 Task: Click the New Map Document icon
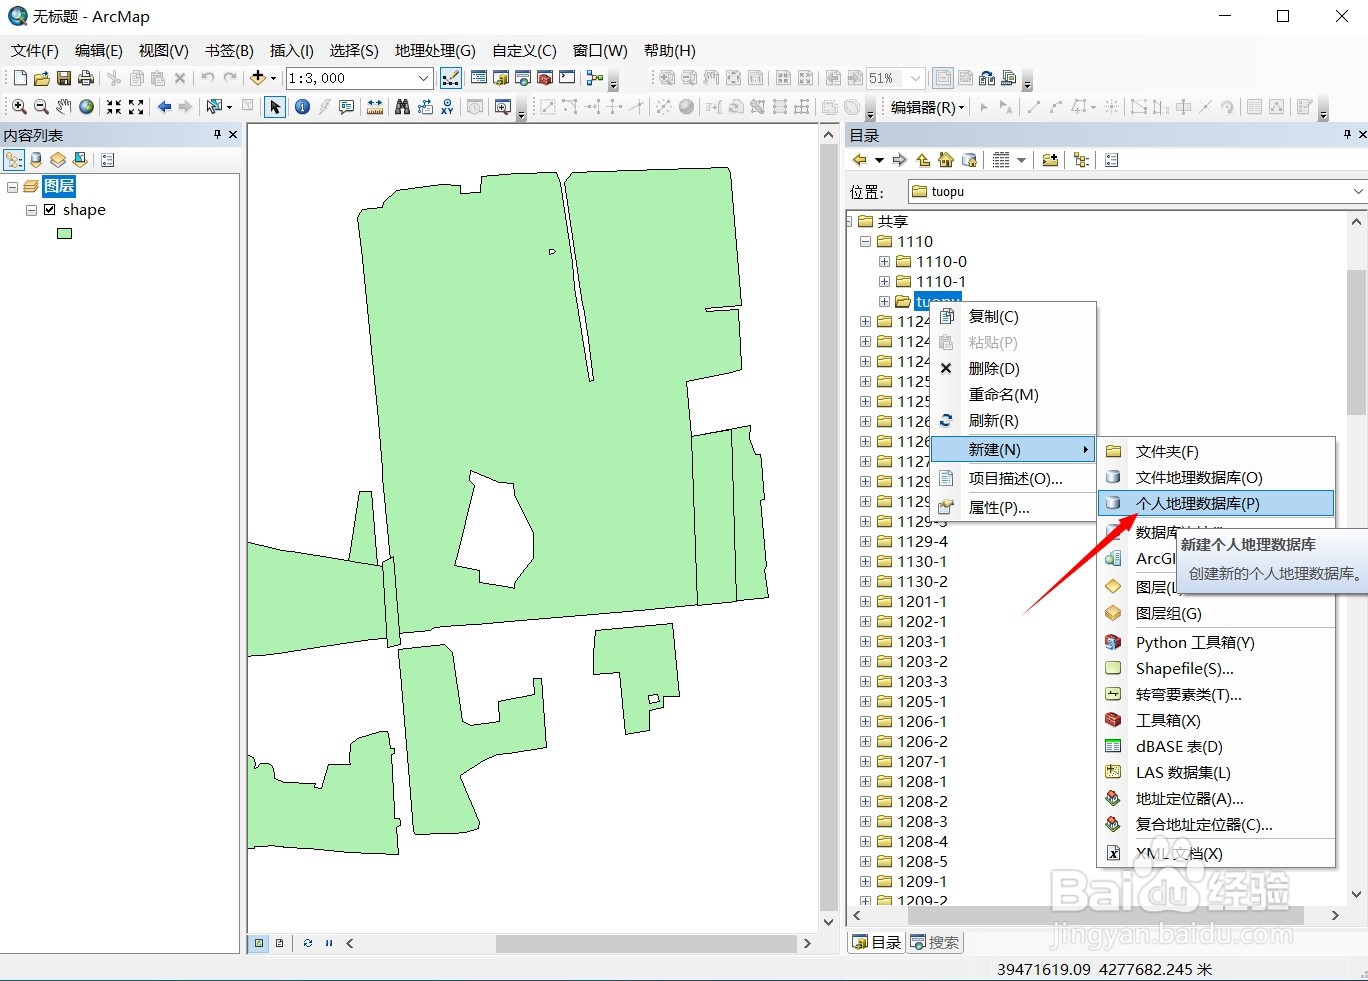pyautogui.click(x=20, y=78)
